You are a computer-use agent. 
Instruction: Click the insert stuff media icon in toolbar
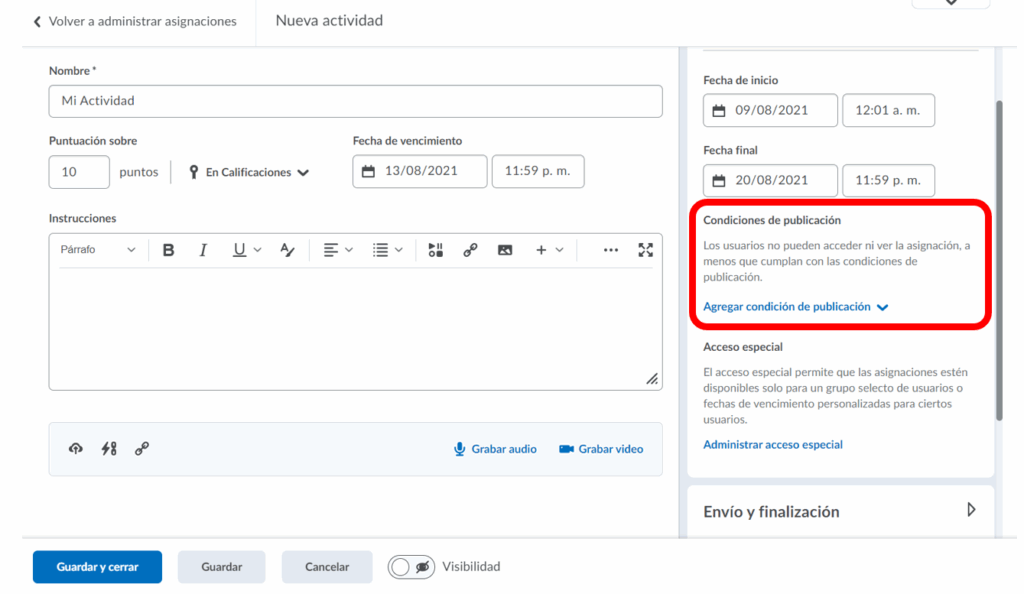tap(435, 250)
